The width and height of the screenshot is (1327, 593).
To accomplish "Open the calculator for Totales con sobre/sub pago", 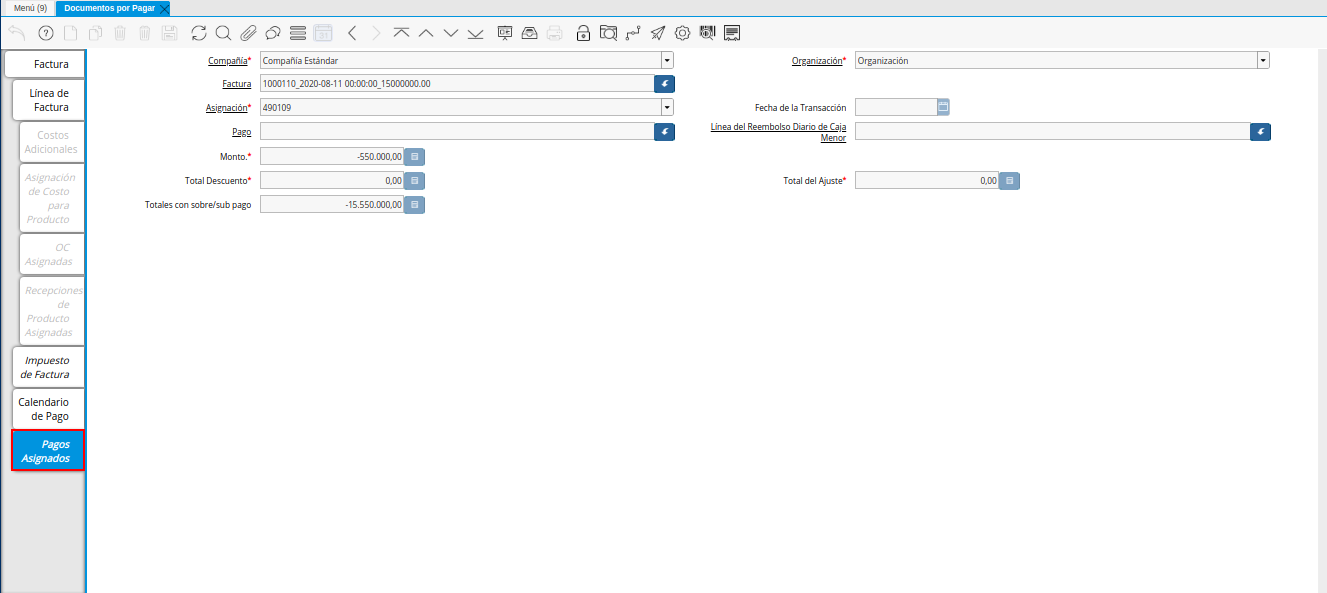I will coord(414,205).
